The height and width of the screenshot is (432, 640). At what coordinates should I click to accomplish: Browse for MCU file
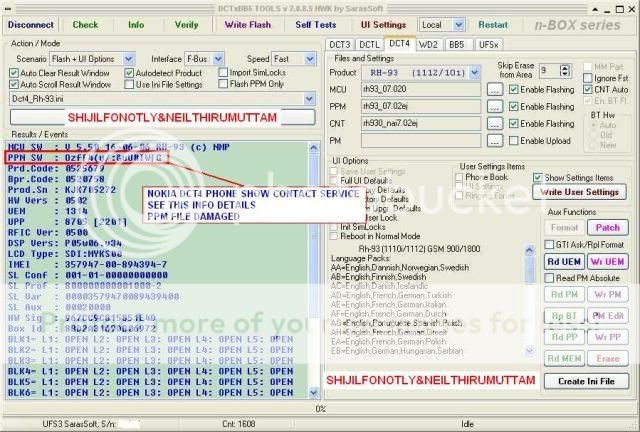point(495,89)
